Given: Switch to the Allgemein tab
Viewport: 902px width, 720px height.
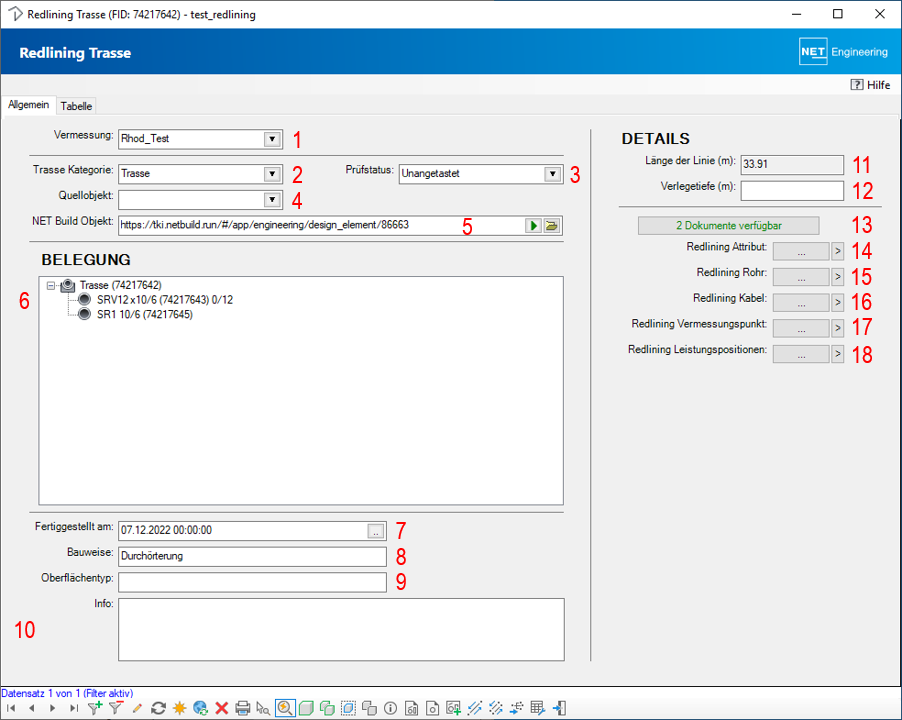Looking at the screenshot, I should coord(28,105).
